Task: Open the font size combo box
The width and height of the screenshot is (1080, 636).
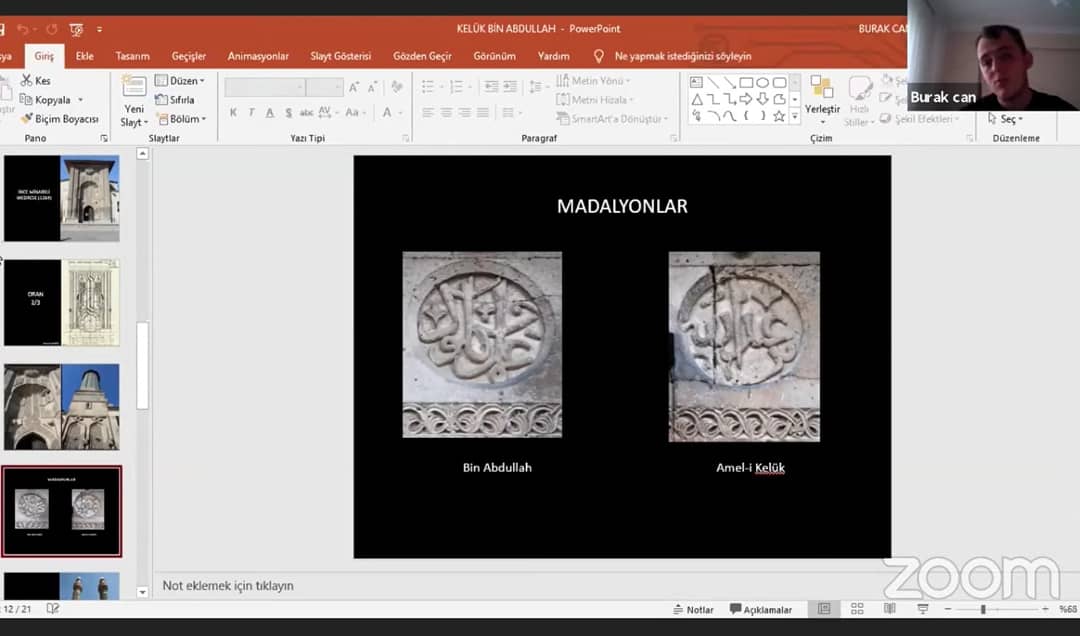Action: tap(324, 88)
